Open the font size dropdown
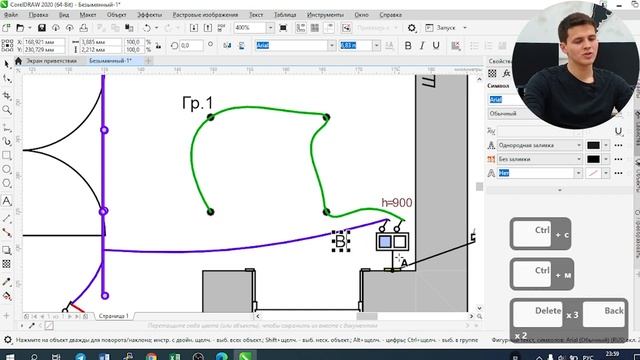The width and height of the screenshot is (640, 360). (376, 45)
